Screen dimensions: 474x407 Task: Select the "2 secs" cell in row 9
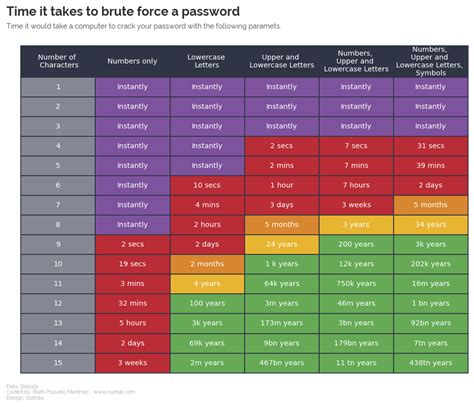click(132, 244)
